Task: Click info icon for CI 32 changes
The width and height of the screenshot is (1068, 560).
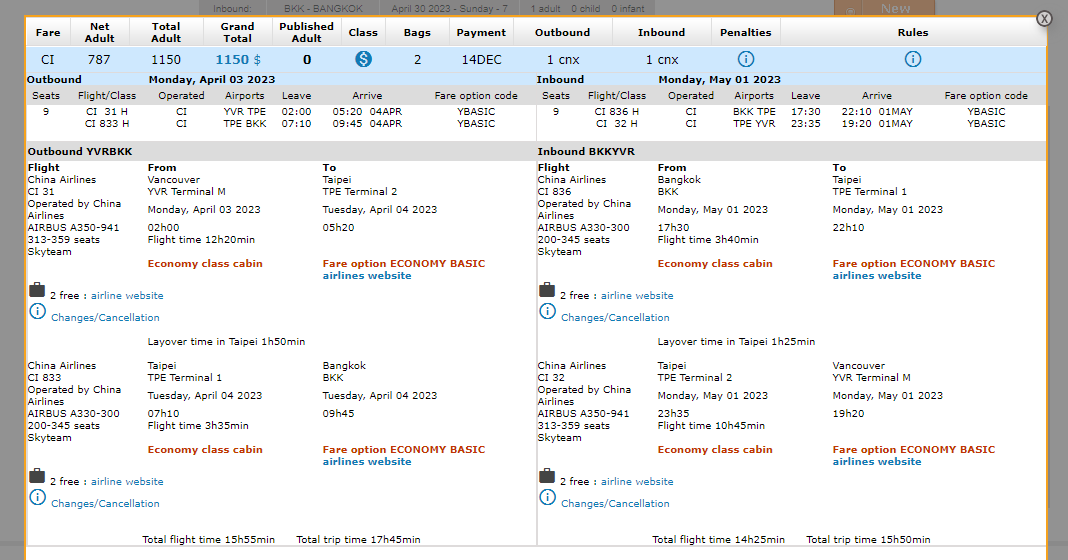Action: coord(547,497)
